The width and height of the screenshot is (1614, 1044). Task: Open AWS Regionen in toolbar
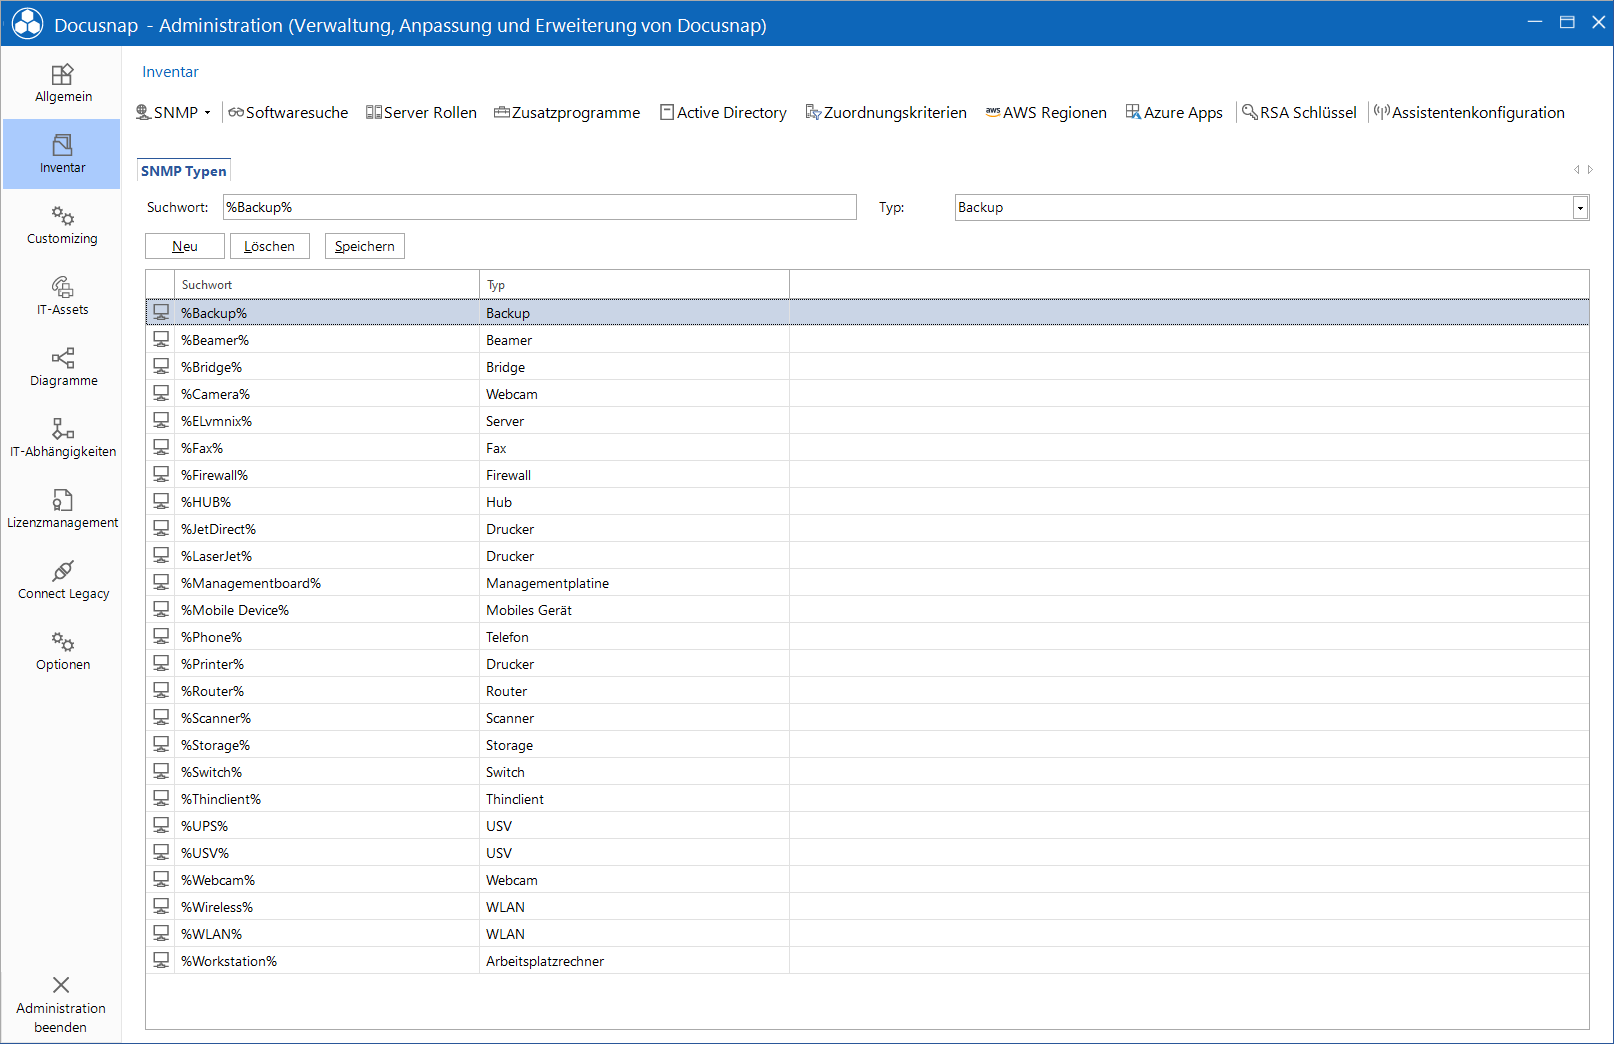tap(1046, 112)
